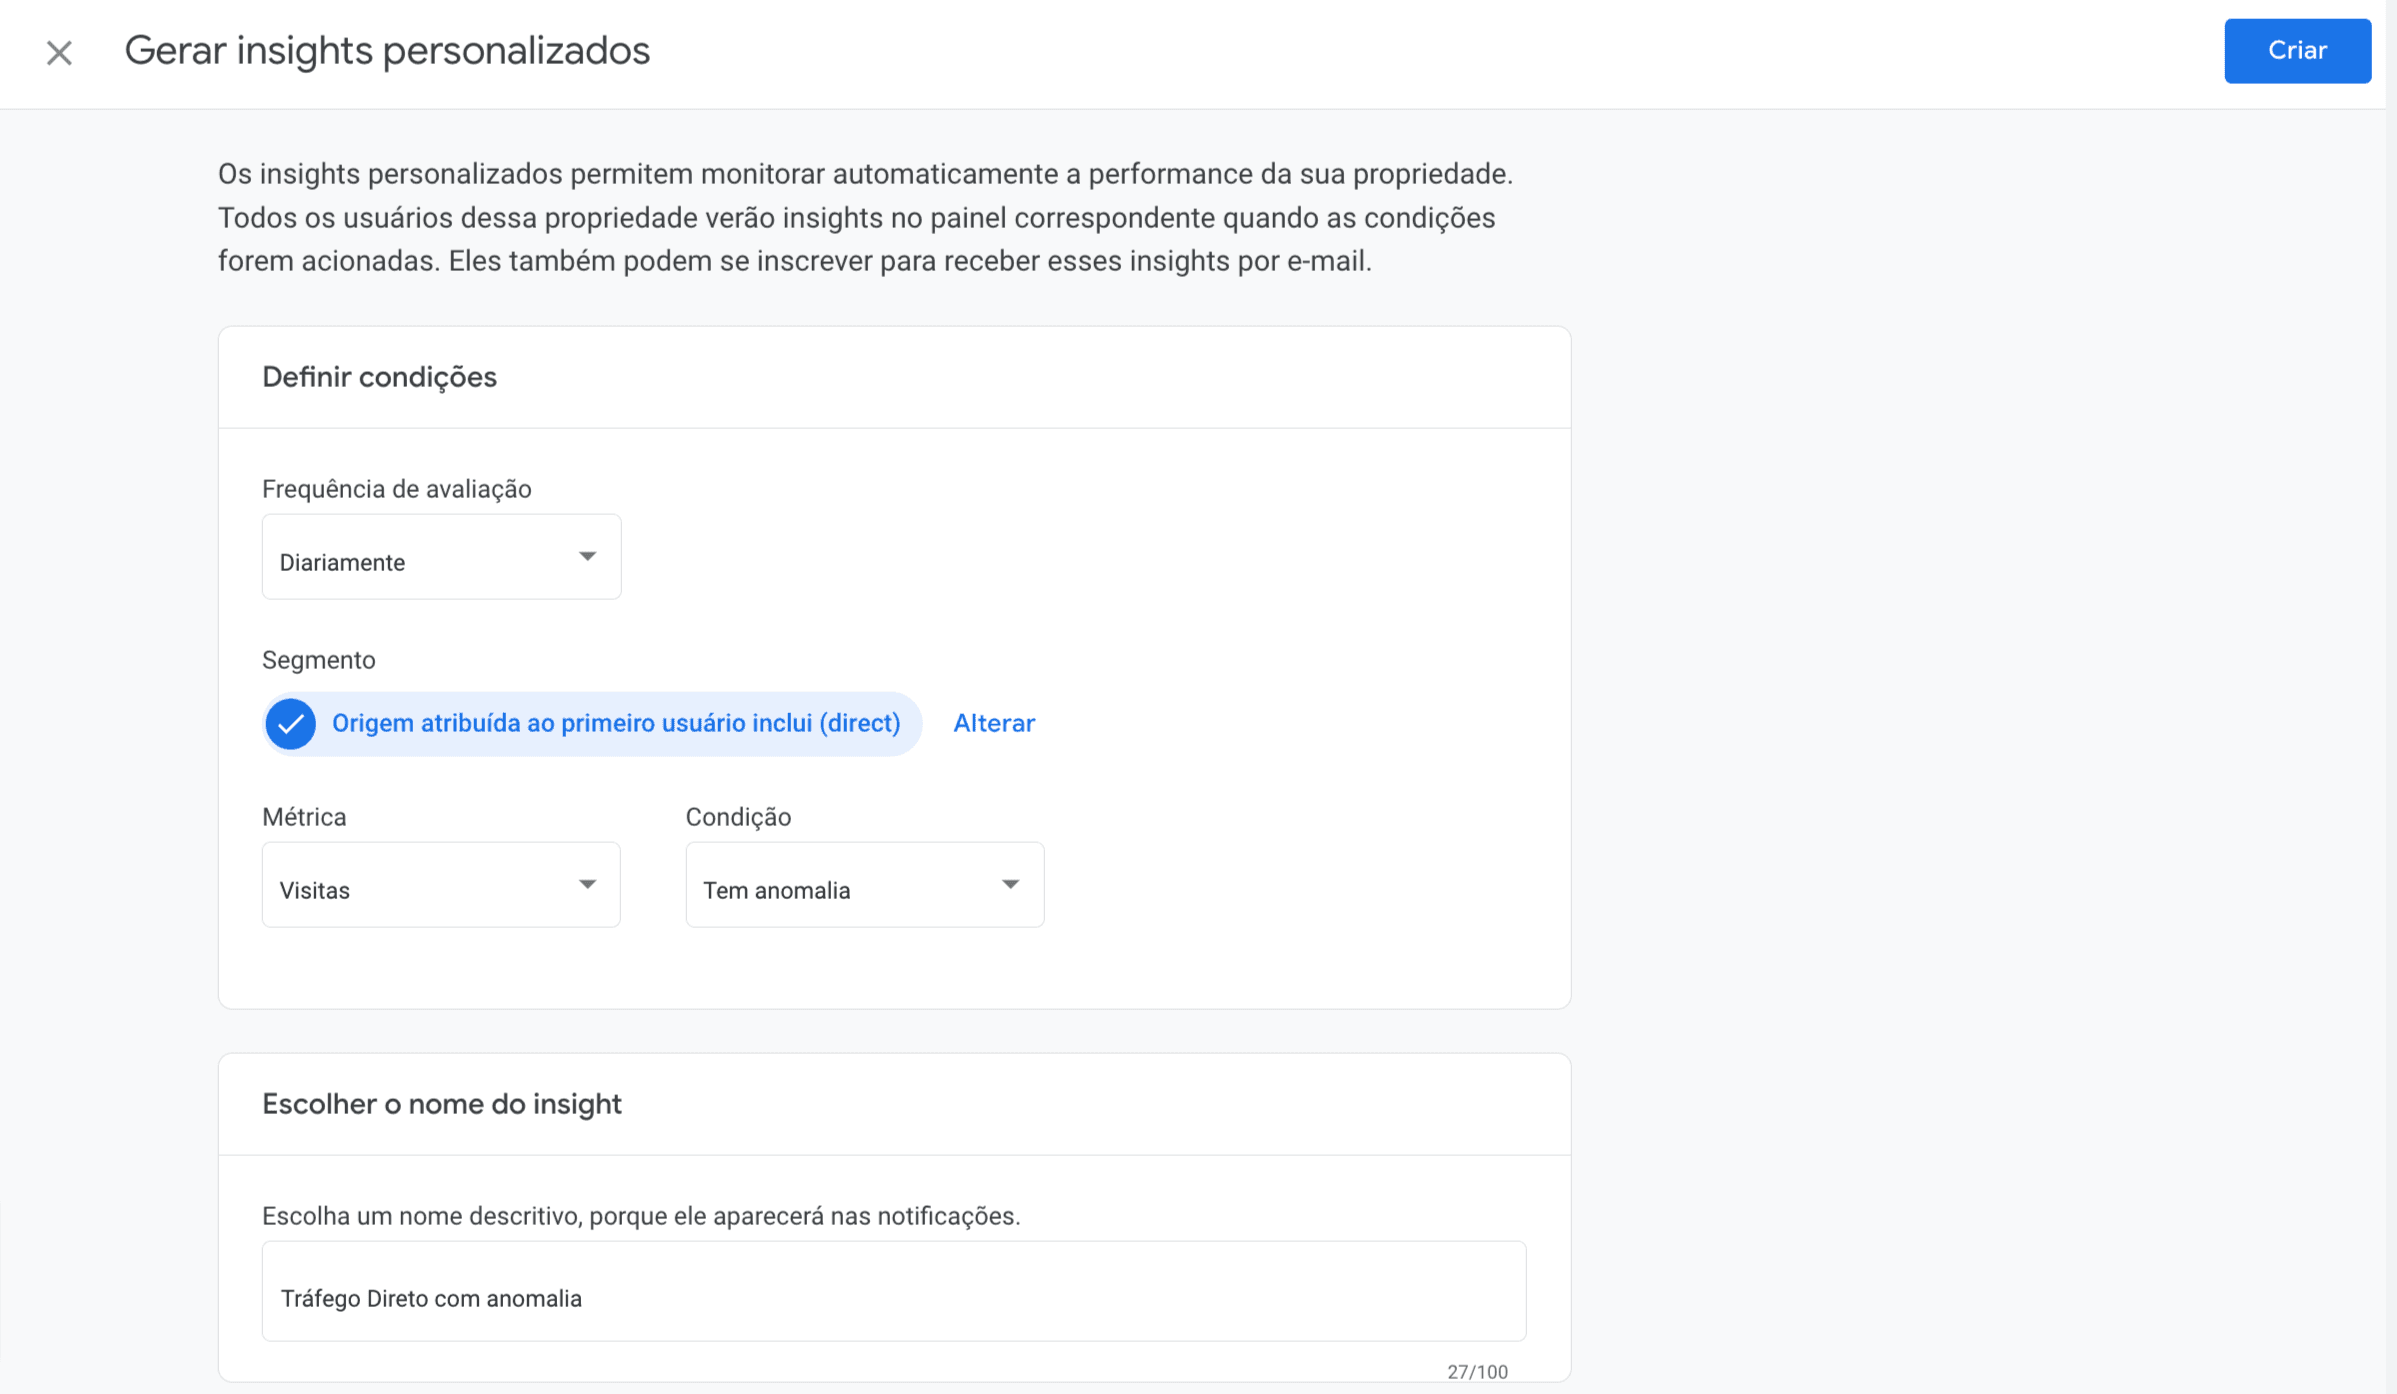Click Alterar to change the segment
Viewport: 2397px width, 1394px height.
(x=993, y=722)
